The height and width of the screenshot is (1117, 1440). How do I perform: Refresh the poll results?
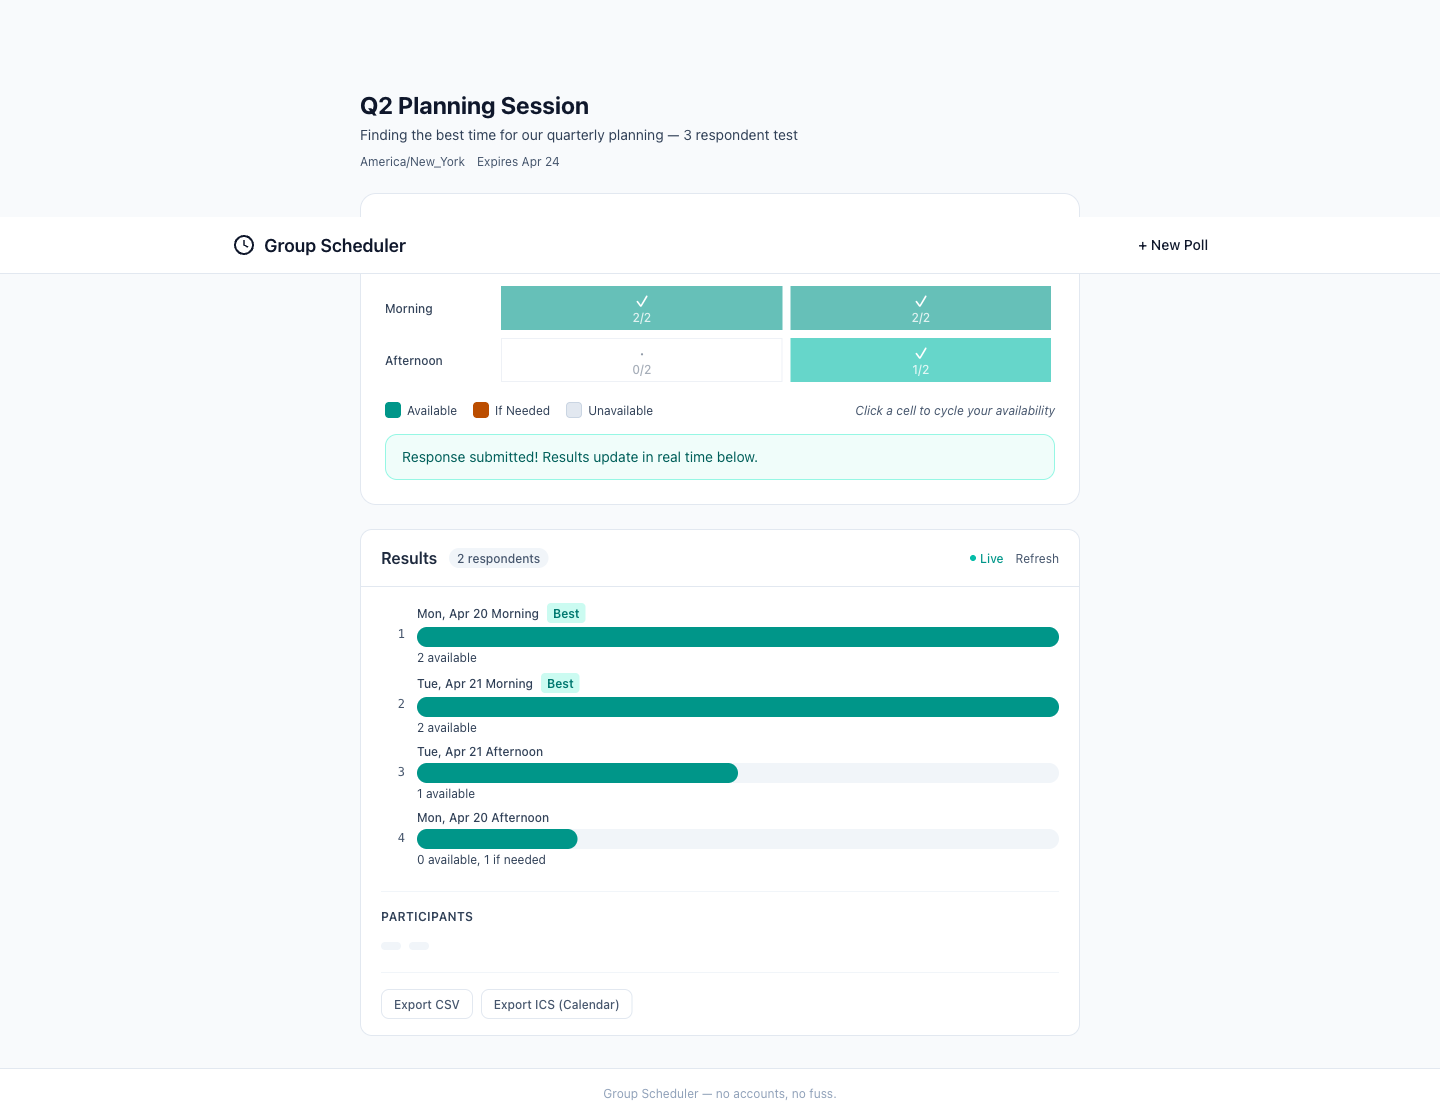coord(1037,559)
